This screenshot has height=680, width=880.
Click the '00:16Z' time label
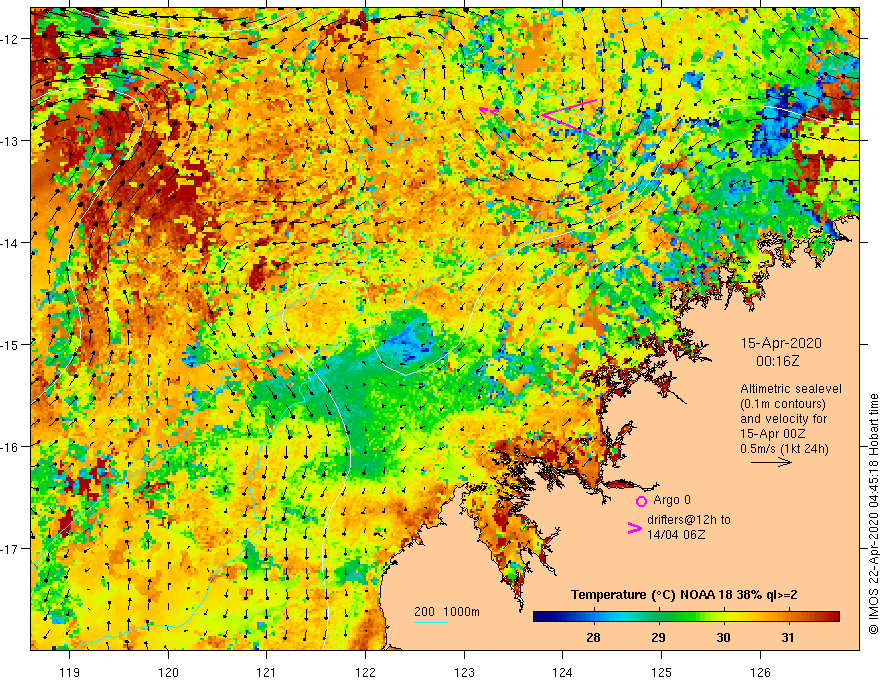pyautogui.click(x=777, y=361)
